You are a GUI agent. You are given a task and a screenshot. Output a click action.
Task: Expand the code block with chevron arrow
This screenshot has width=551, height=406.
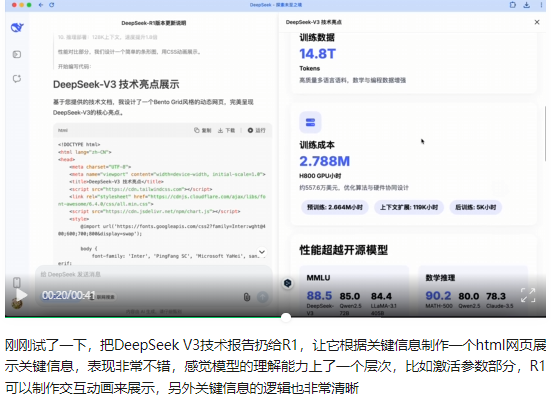point(262,252)
